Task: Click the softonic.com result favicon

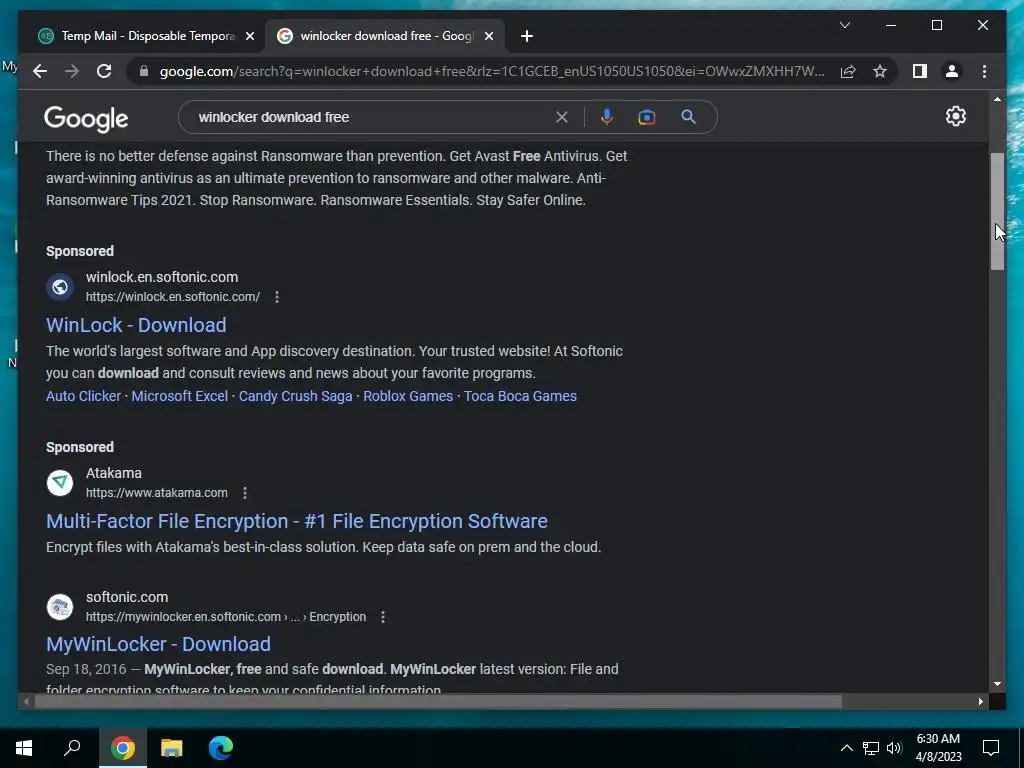Action: (x=60, y=607)
